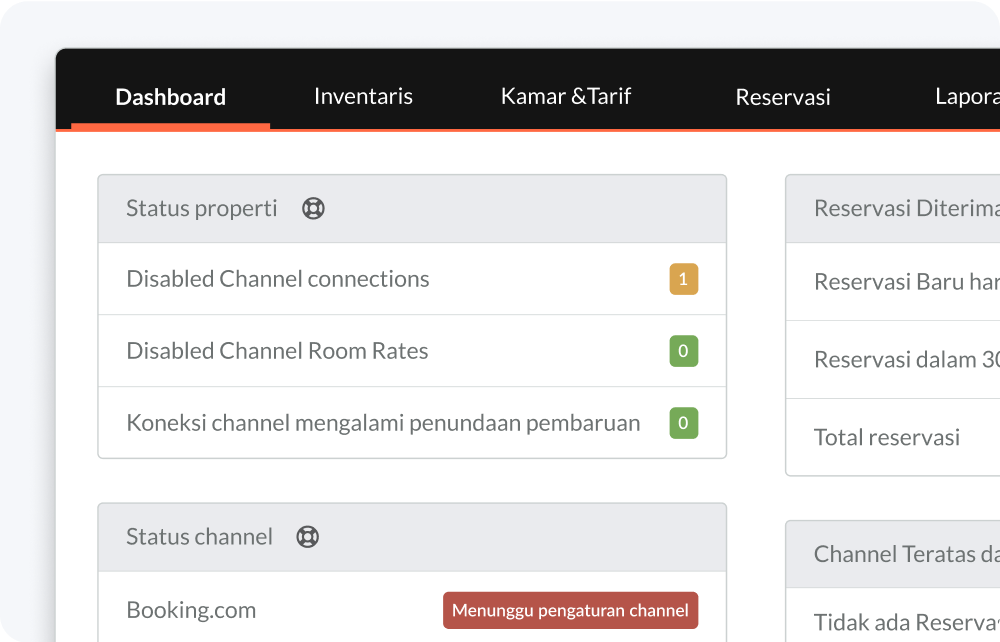Click the Status properti help icon
The image size is (1000, 642).
pyautogui.click(x=313, y=208)
